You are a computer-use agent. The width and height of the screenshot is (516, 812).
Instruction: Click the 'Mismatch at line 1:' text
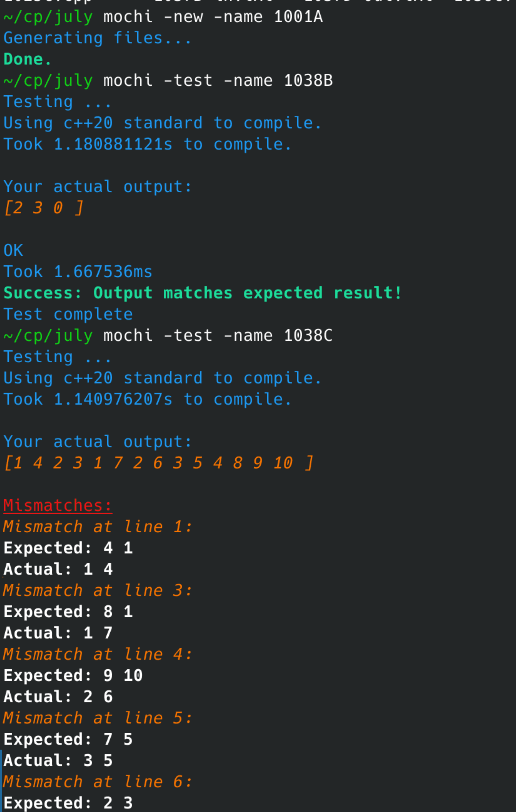point(97,527)
